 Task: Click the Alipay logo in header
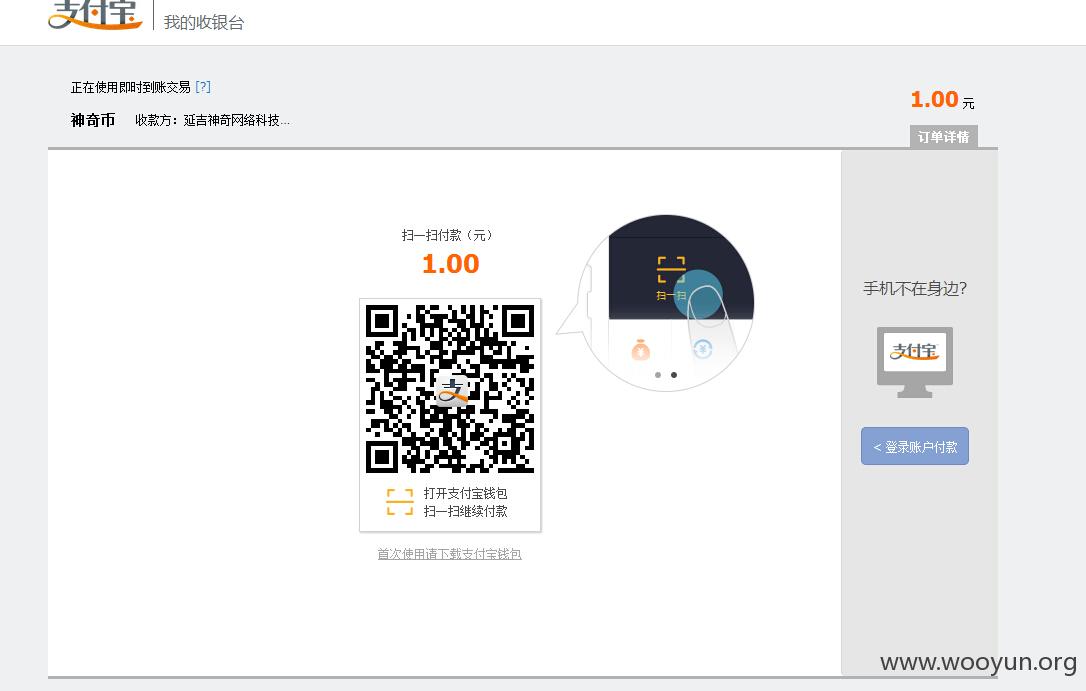(x=95, y=15)
